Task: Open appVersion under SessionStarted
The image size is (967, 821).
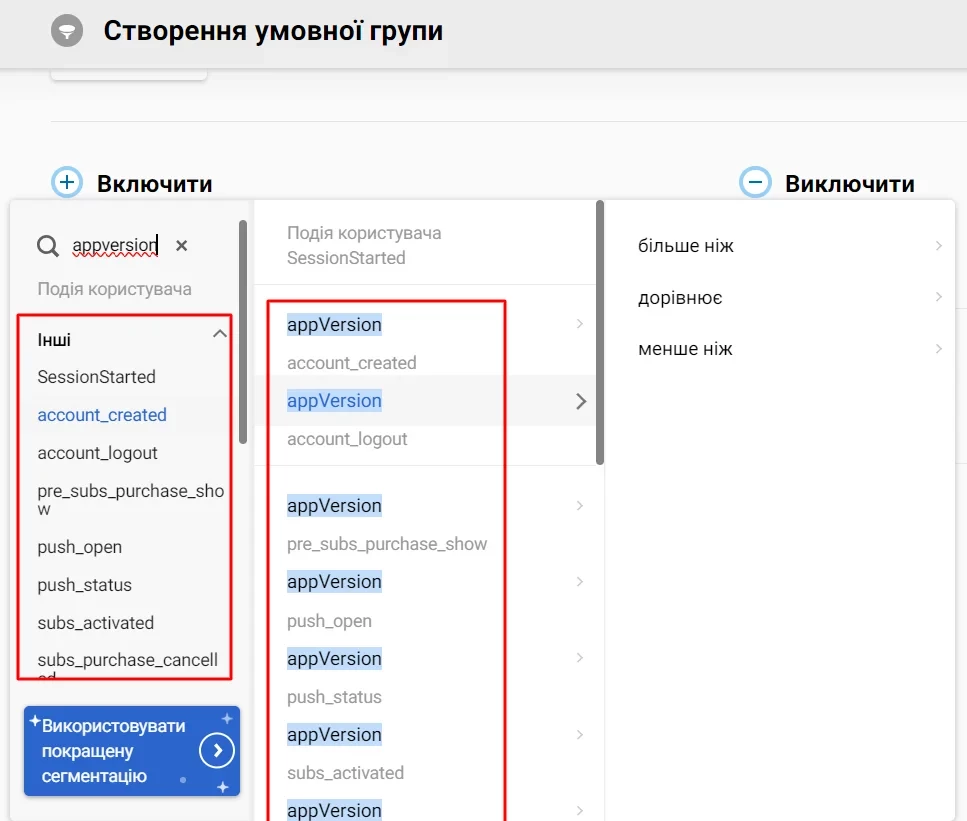Action: pyautogui.click(x=334, y=324)
